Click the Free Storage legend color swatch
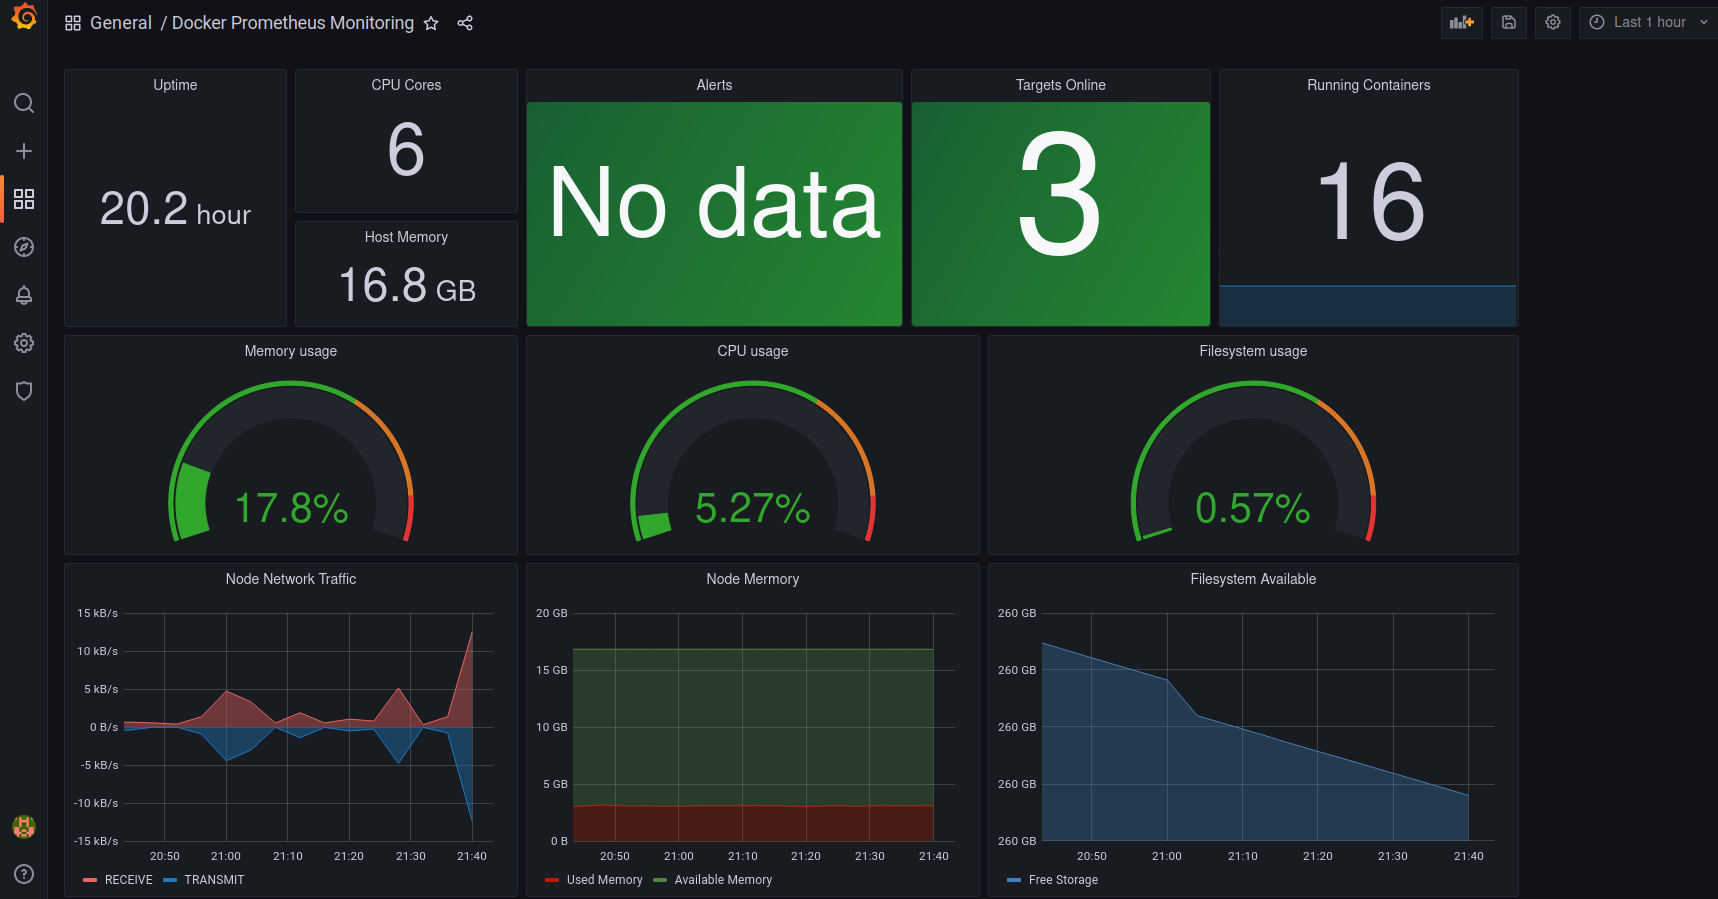Screen dimensions: 1718x899 1014,880
